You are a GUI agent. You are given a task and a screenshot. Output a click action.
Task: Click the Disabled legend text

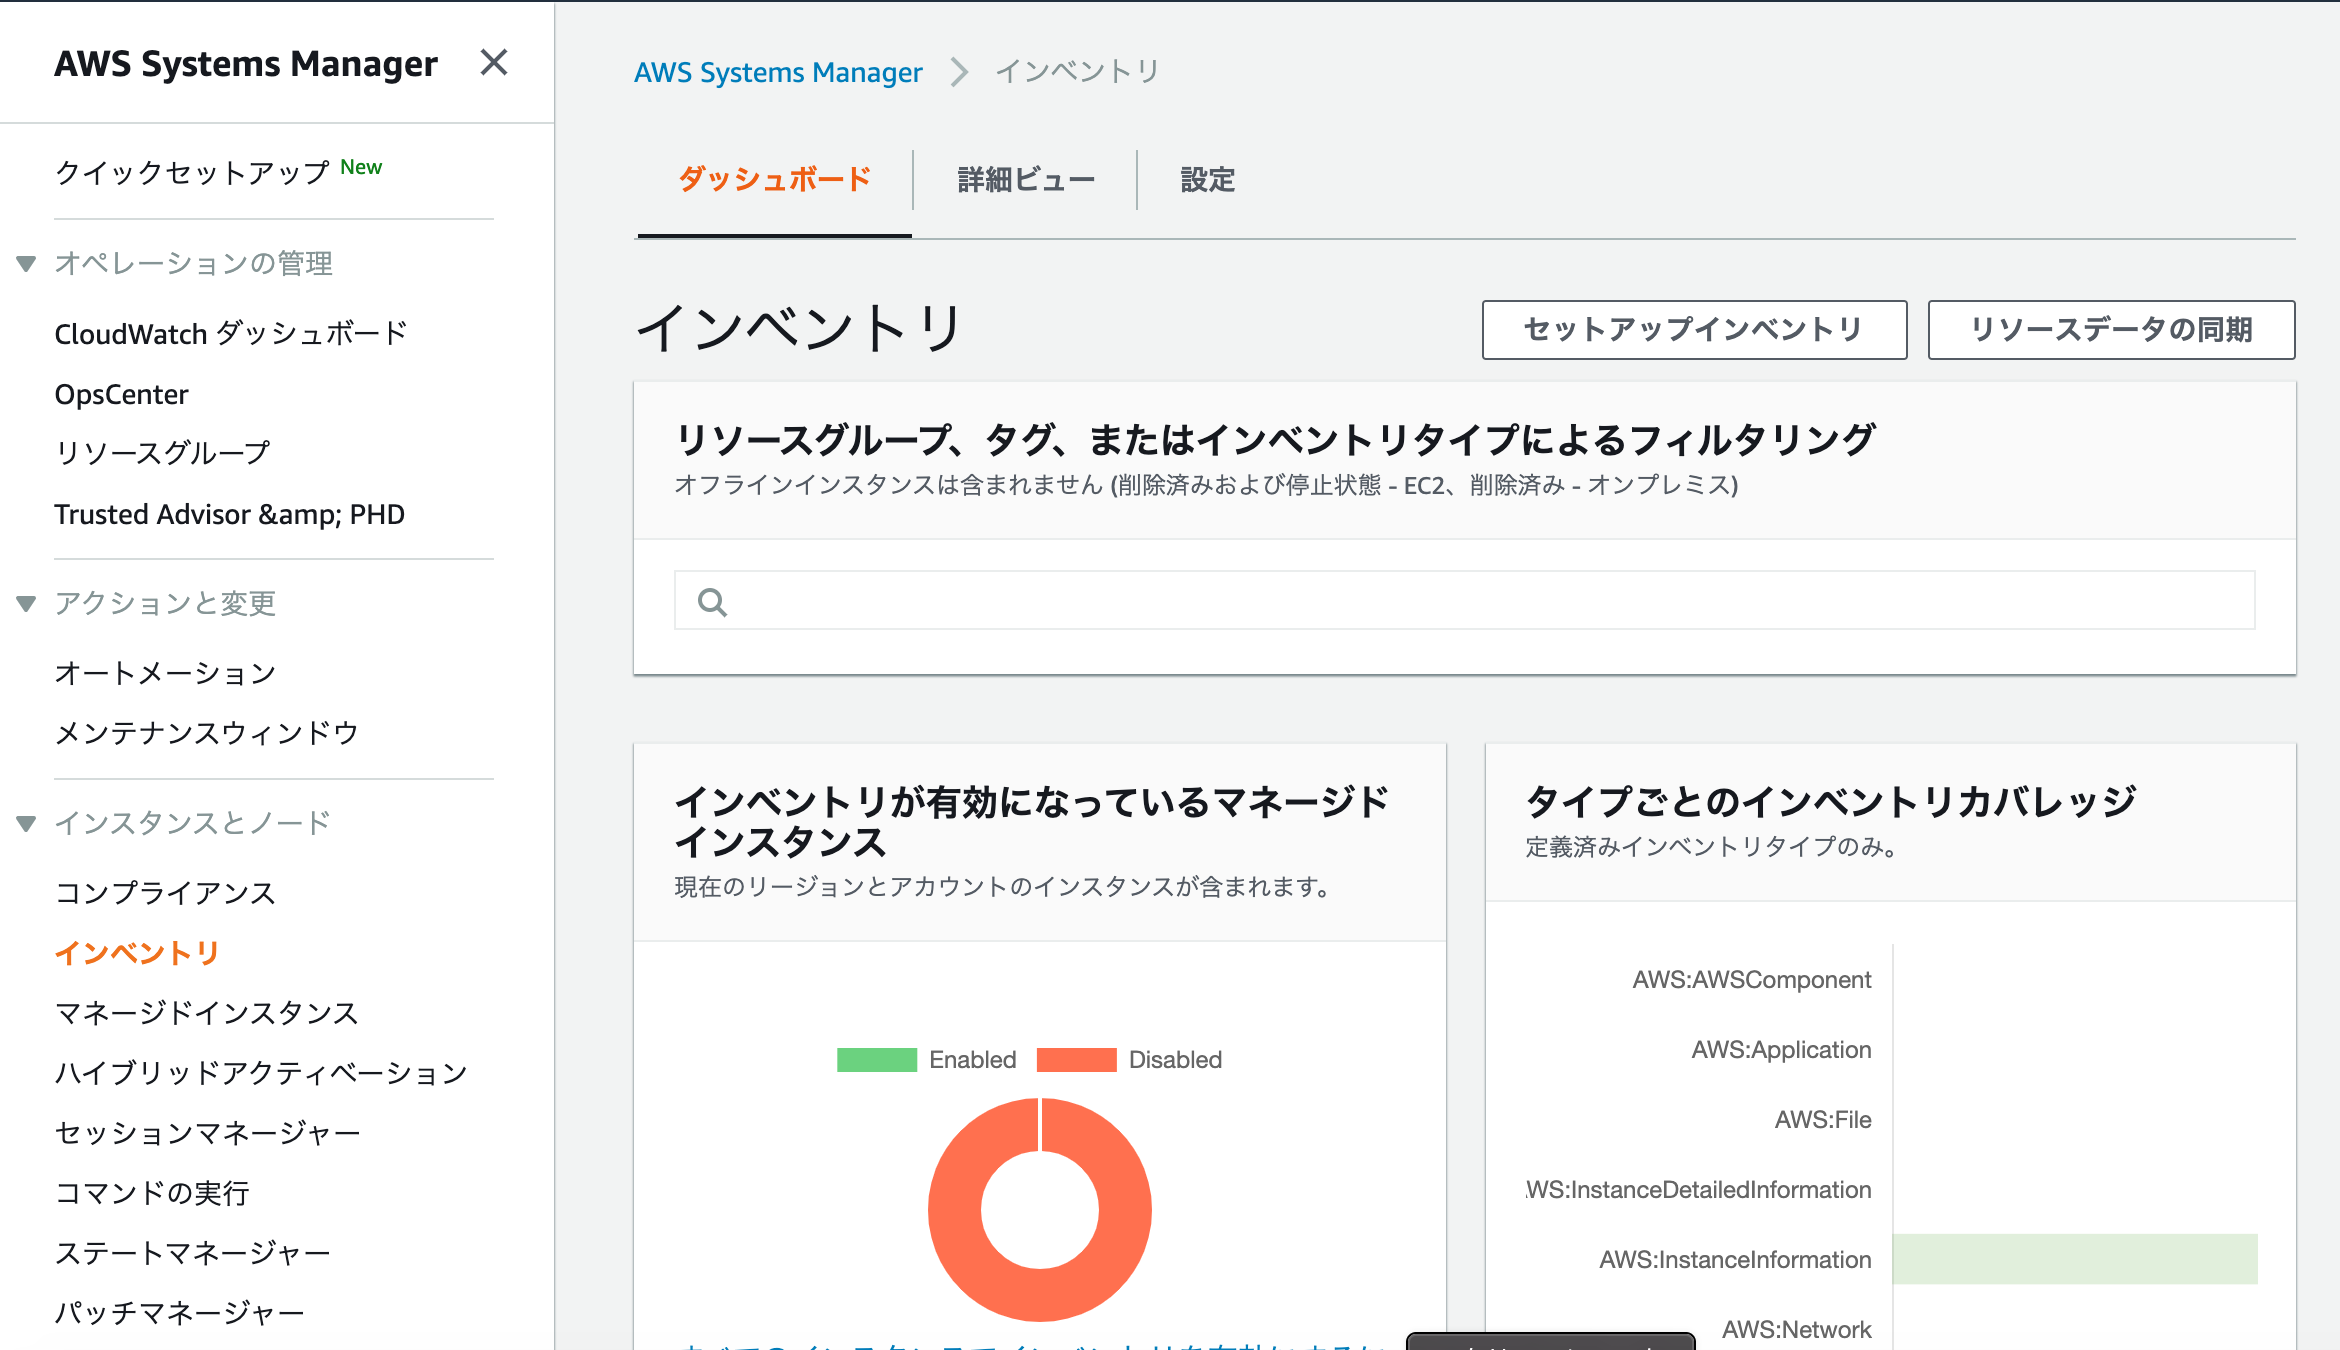pyautogui.click(x=1175, y=1060)
